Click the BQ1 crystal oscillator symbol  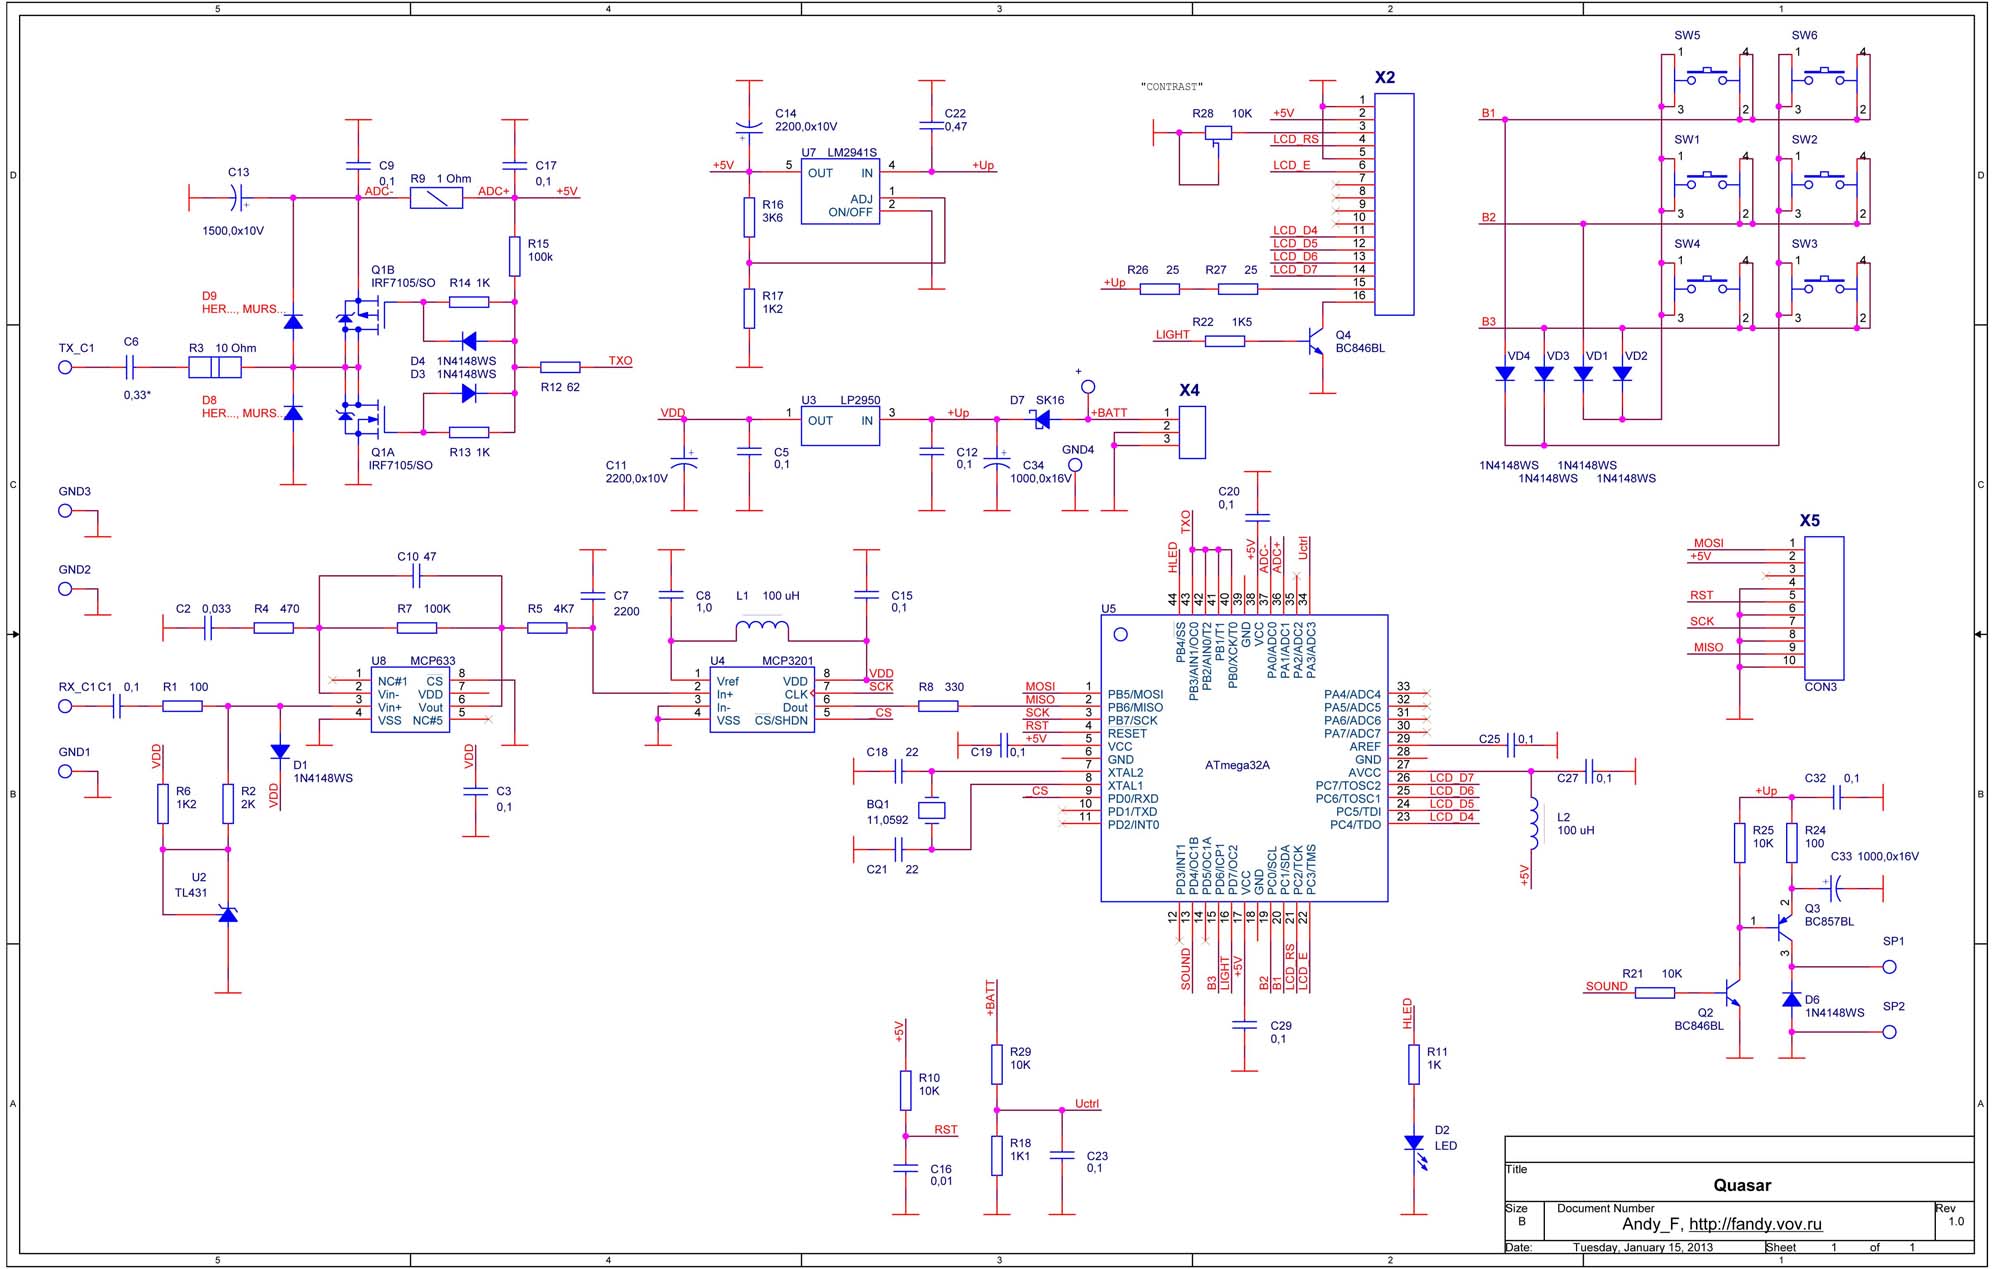[x=931, y=811]
